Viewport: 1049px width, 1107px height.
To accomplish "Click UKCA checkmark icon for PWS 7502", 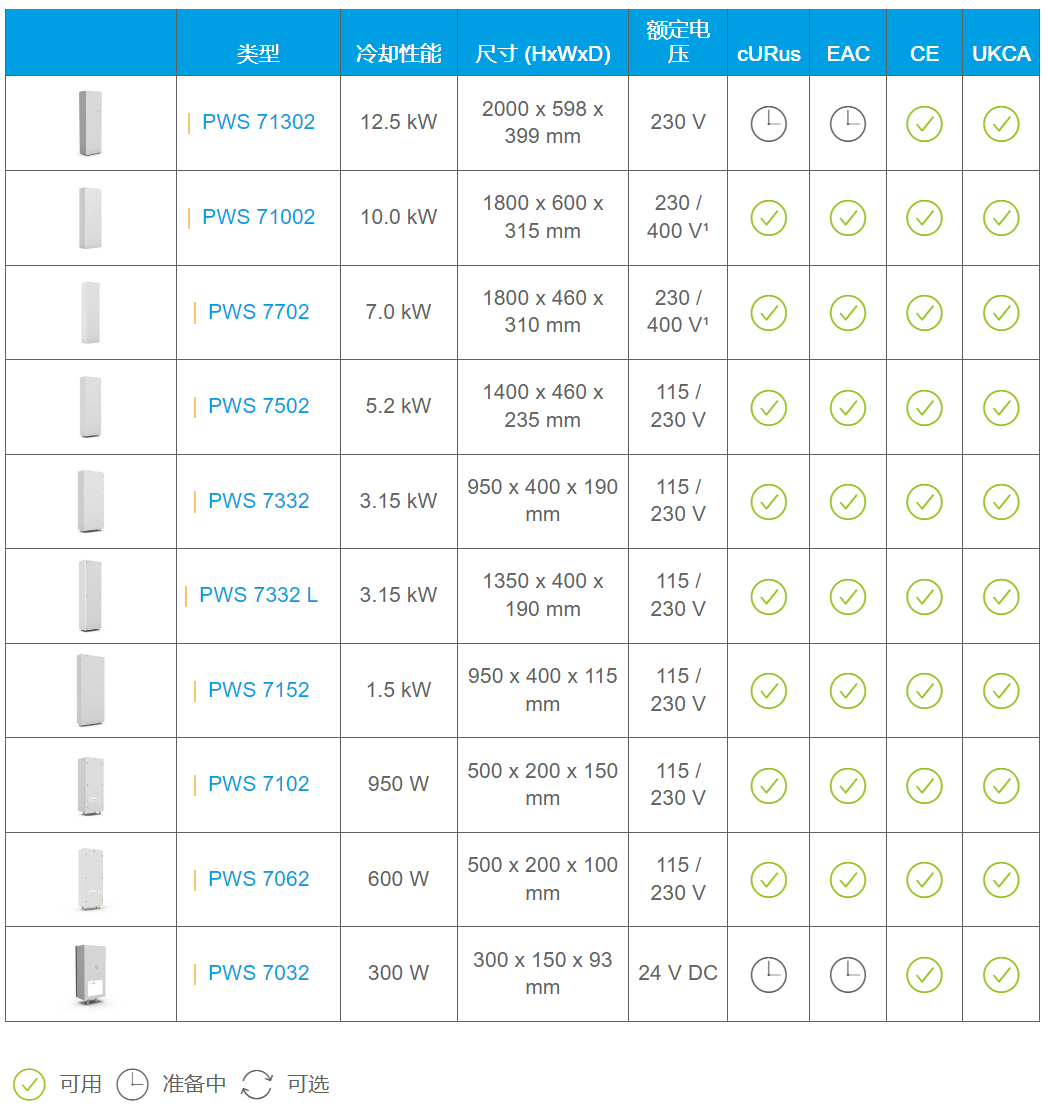I will click(x=1001, y=408).
